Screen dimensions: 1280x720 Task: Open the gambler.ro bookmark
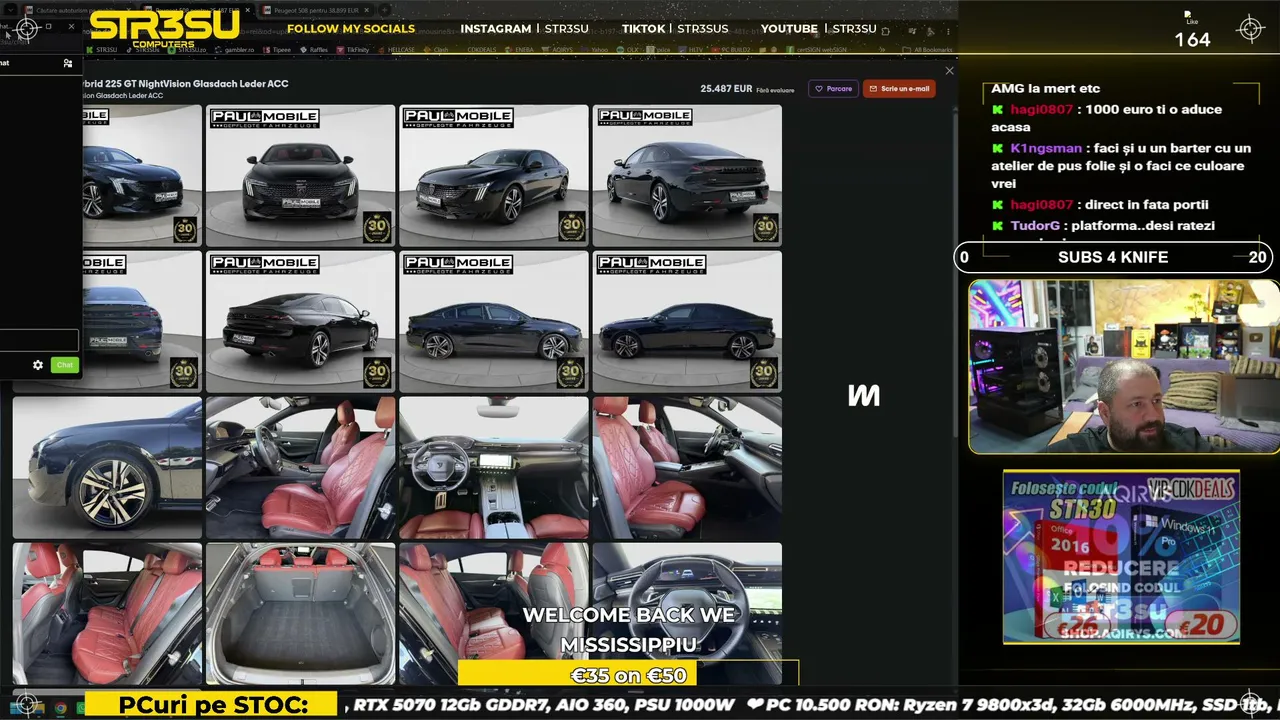(x=235, y=49)
